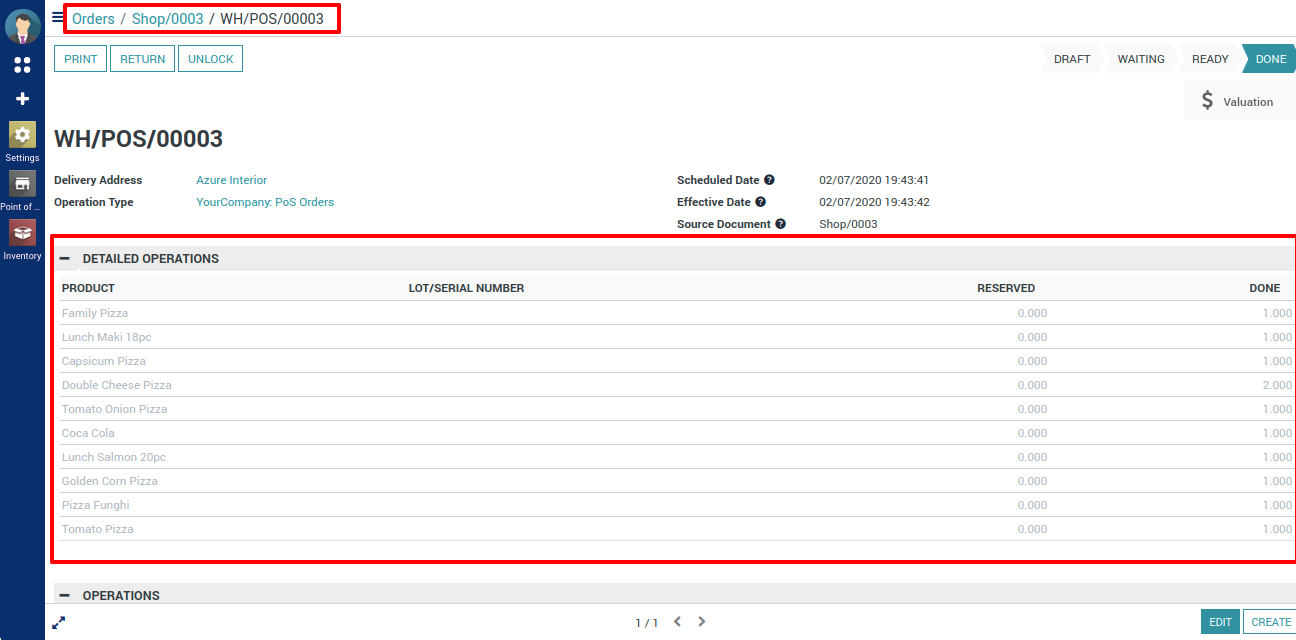Open the Point of Sale app icon

tap(22, 184)
